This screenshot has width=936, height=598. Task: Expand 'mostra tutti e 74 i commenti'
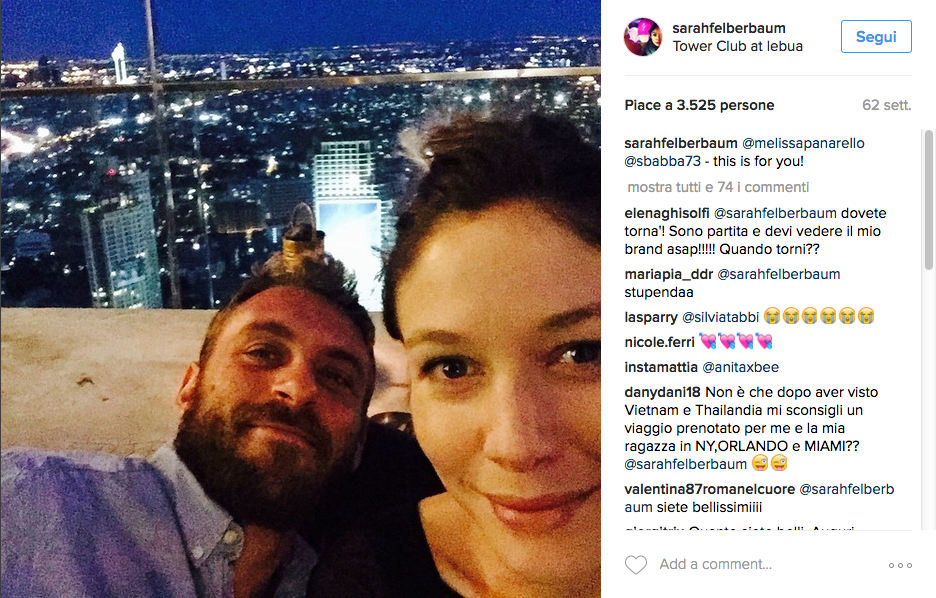[x=718, y=187]
